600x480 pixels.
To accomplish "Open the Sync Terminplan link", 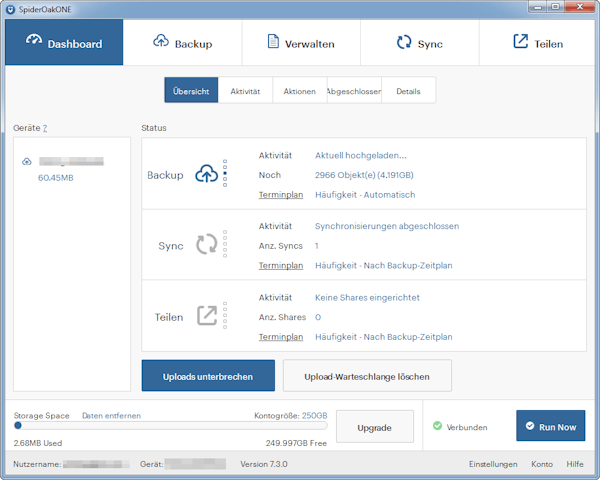I will point(281,265).
